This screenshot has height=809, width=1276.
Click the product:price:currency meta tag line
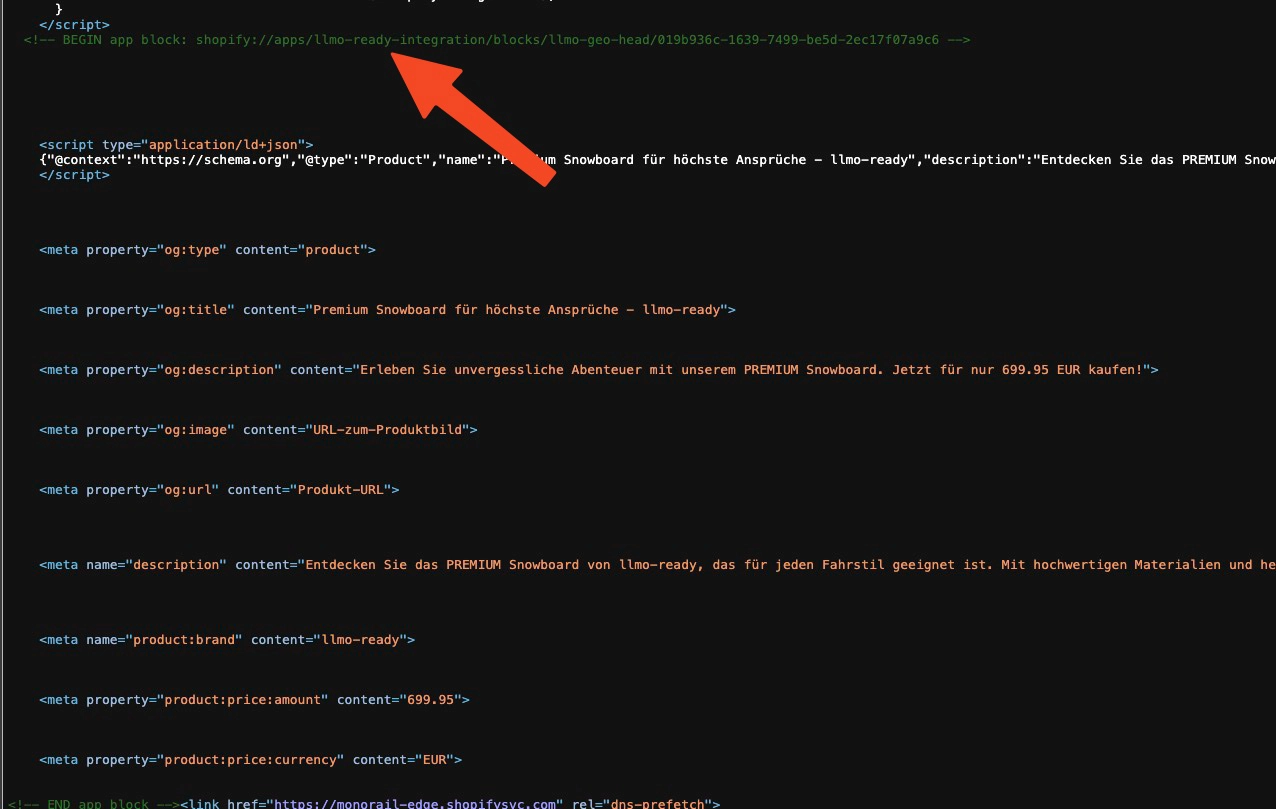[250, 760]
